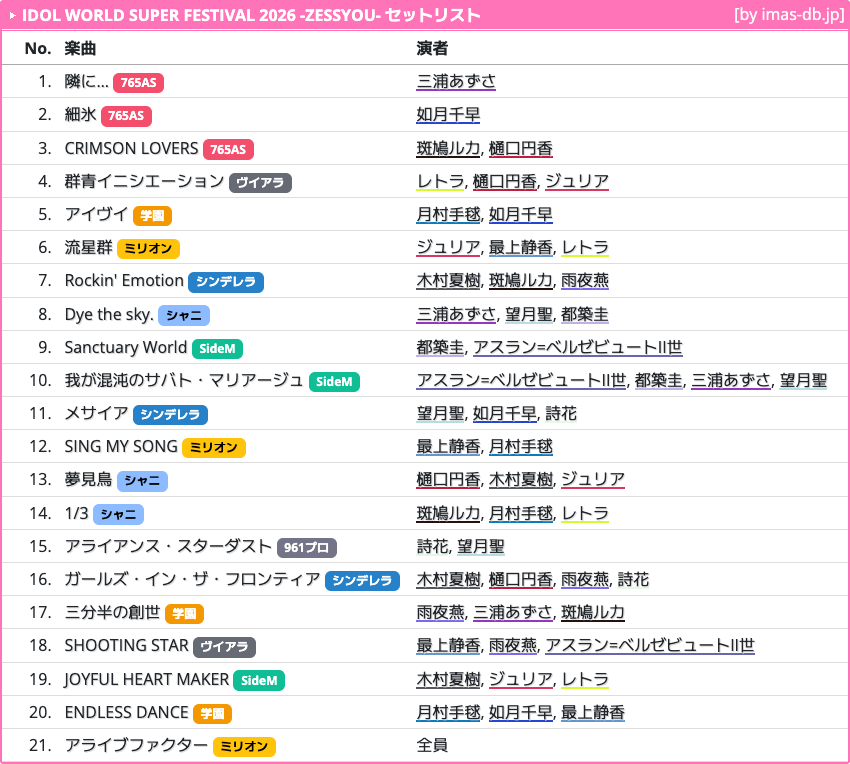Open レトラ link in 1/3 row
The height and width of the screenshot is (764, 850).
(584, 513)
